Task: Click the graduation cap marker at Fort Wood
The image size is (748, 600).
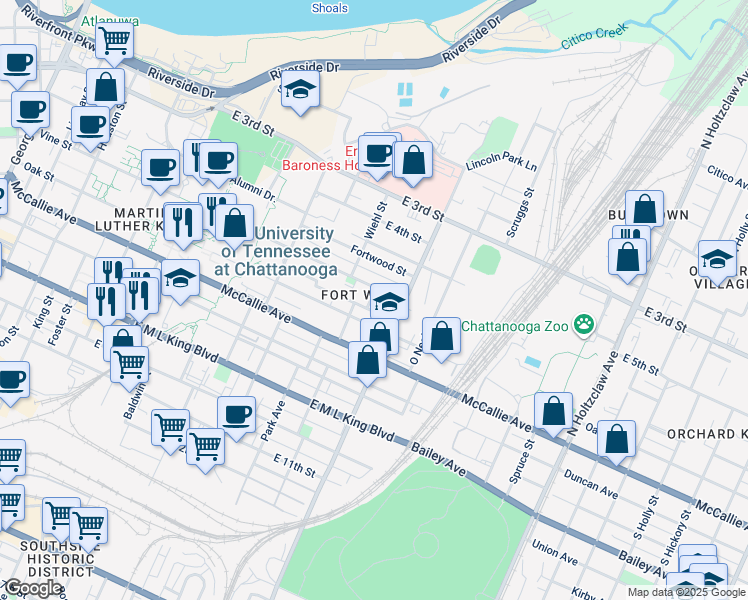Action: 389,302
